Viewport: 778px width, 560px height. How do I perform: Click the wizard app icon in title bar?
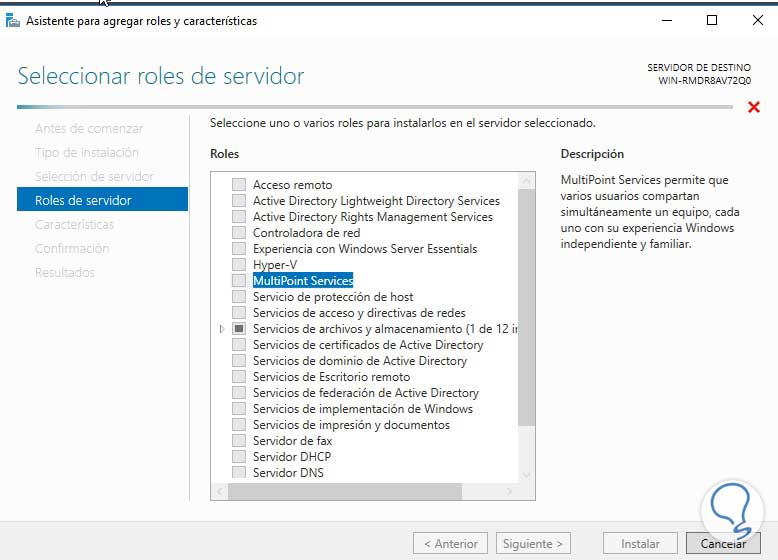(x=12, y=20)
